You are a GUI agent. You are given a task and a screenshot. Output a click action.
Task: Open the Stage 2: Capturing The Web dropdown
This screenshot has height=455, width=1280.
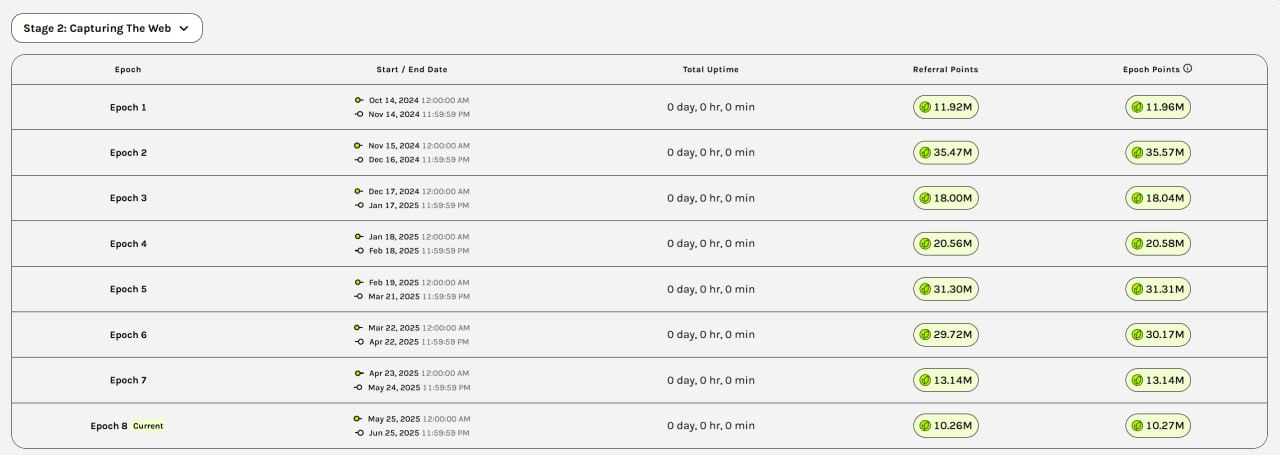[x=107, y=28]
